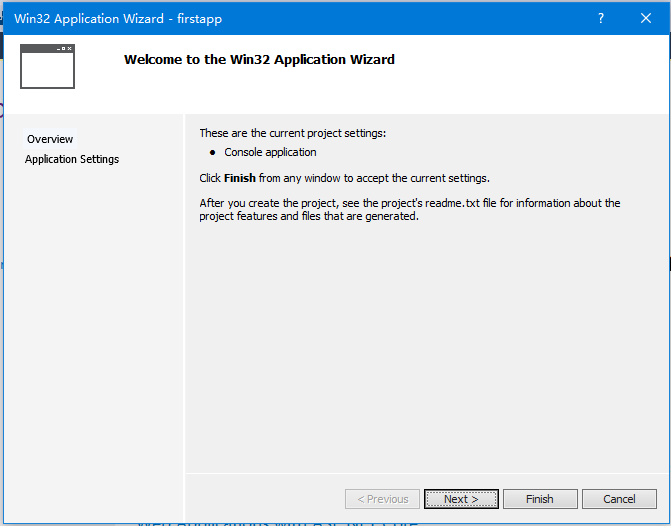This screenshot has height=526, width=671.
Task: Click the greyed-out Previous button
Action: point(382,499)
